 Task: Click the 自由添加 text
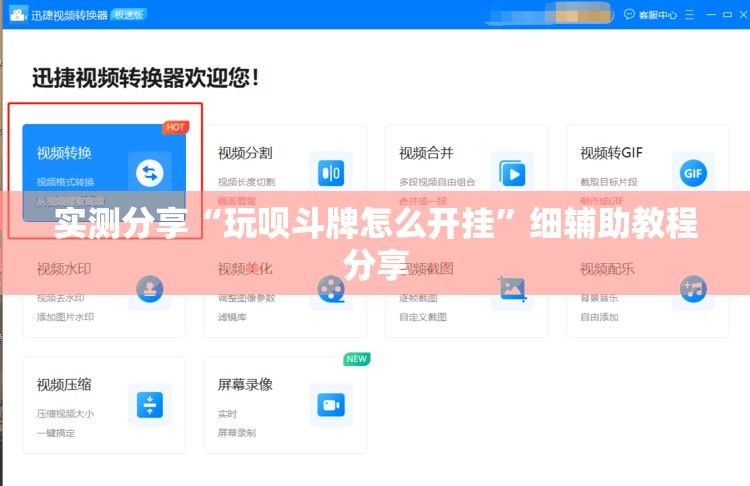coord(599,317)
